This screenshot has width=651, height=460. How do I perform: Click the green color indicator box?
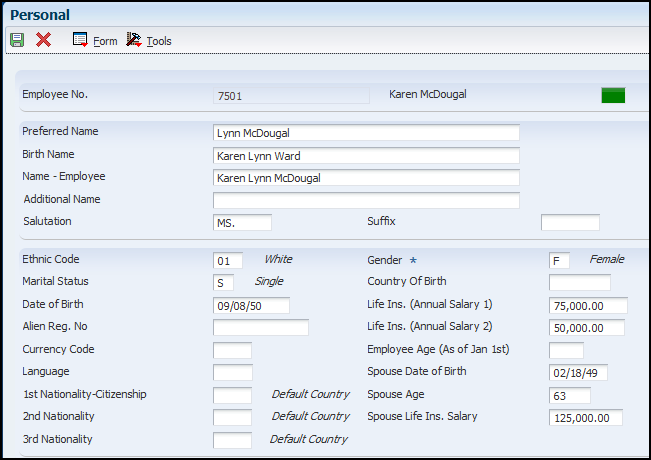[613, 95]
